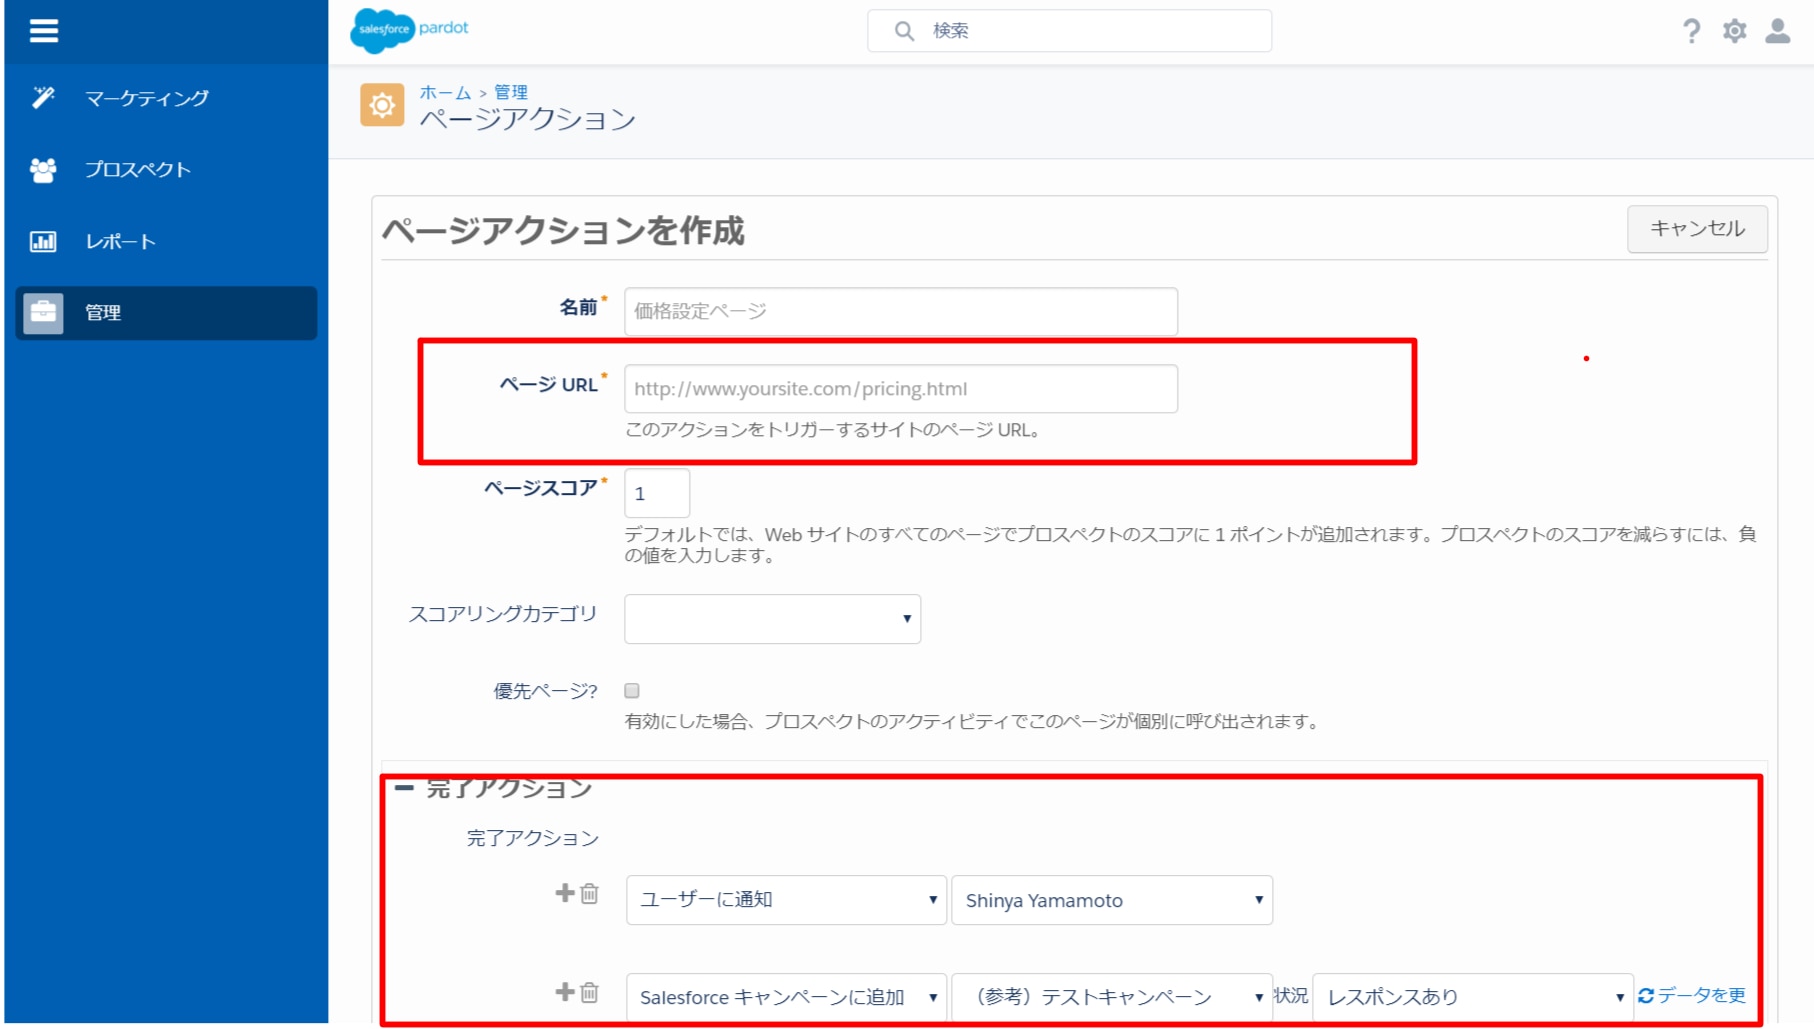Click the 管理 briefcase icon
Viewport: 1814px width, 1029px height.
[x=43, y=313]
